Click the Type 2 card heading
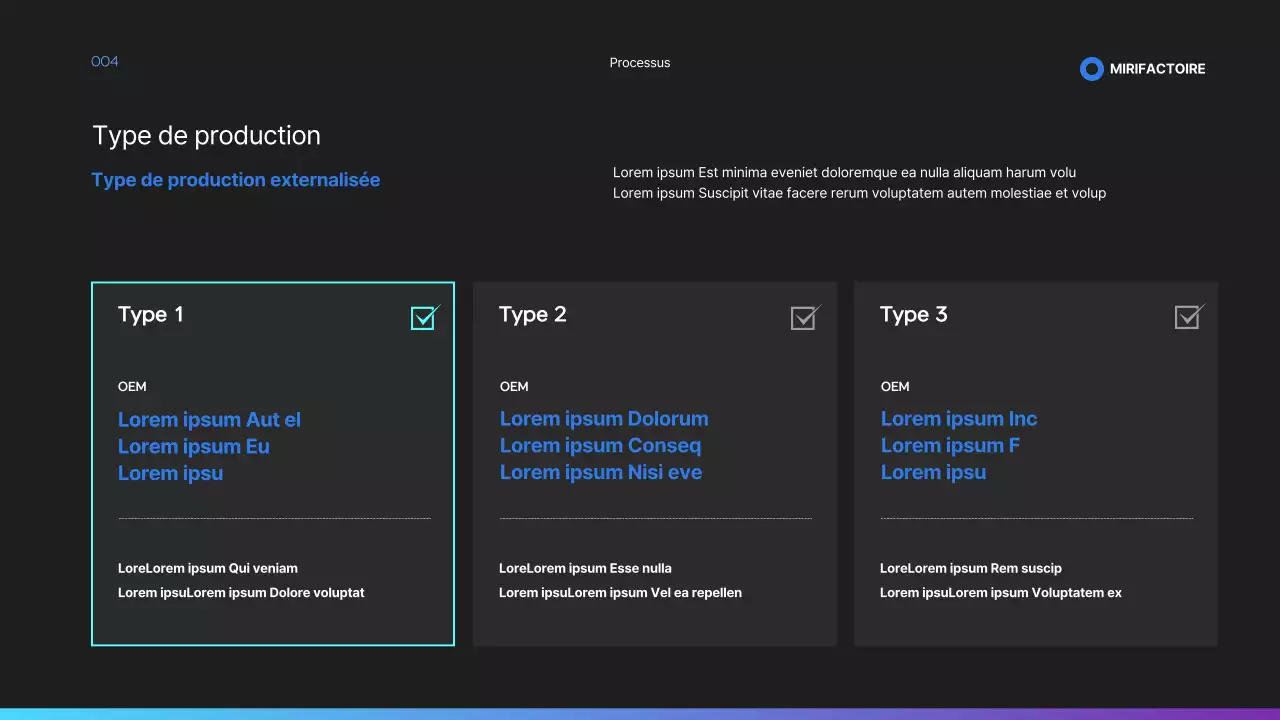Viewport: 1280px width, 720px height. tap(533, 314)
